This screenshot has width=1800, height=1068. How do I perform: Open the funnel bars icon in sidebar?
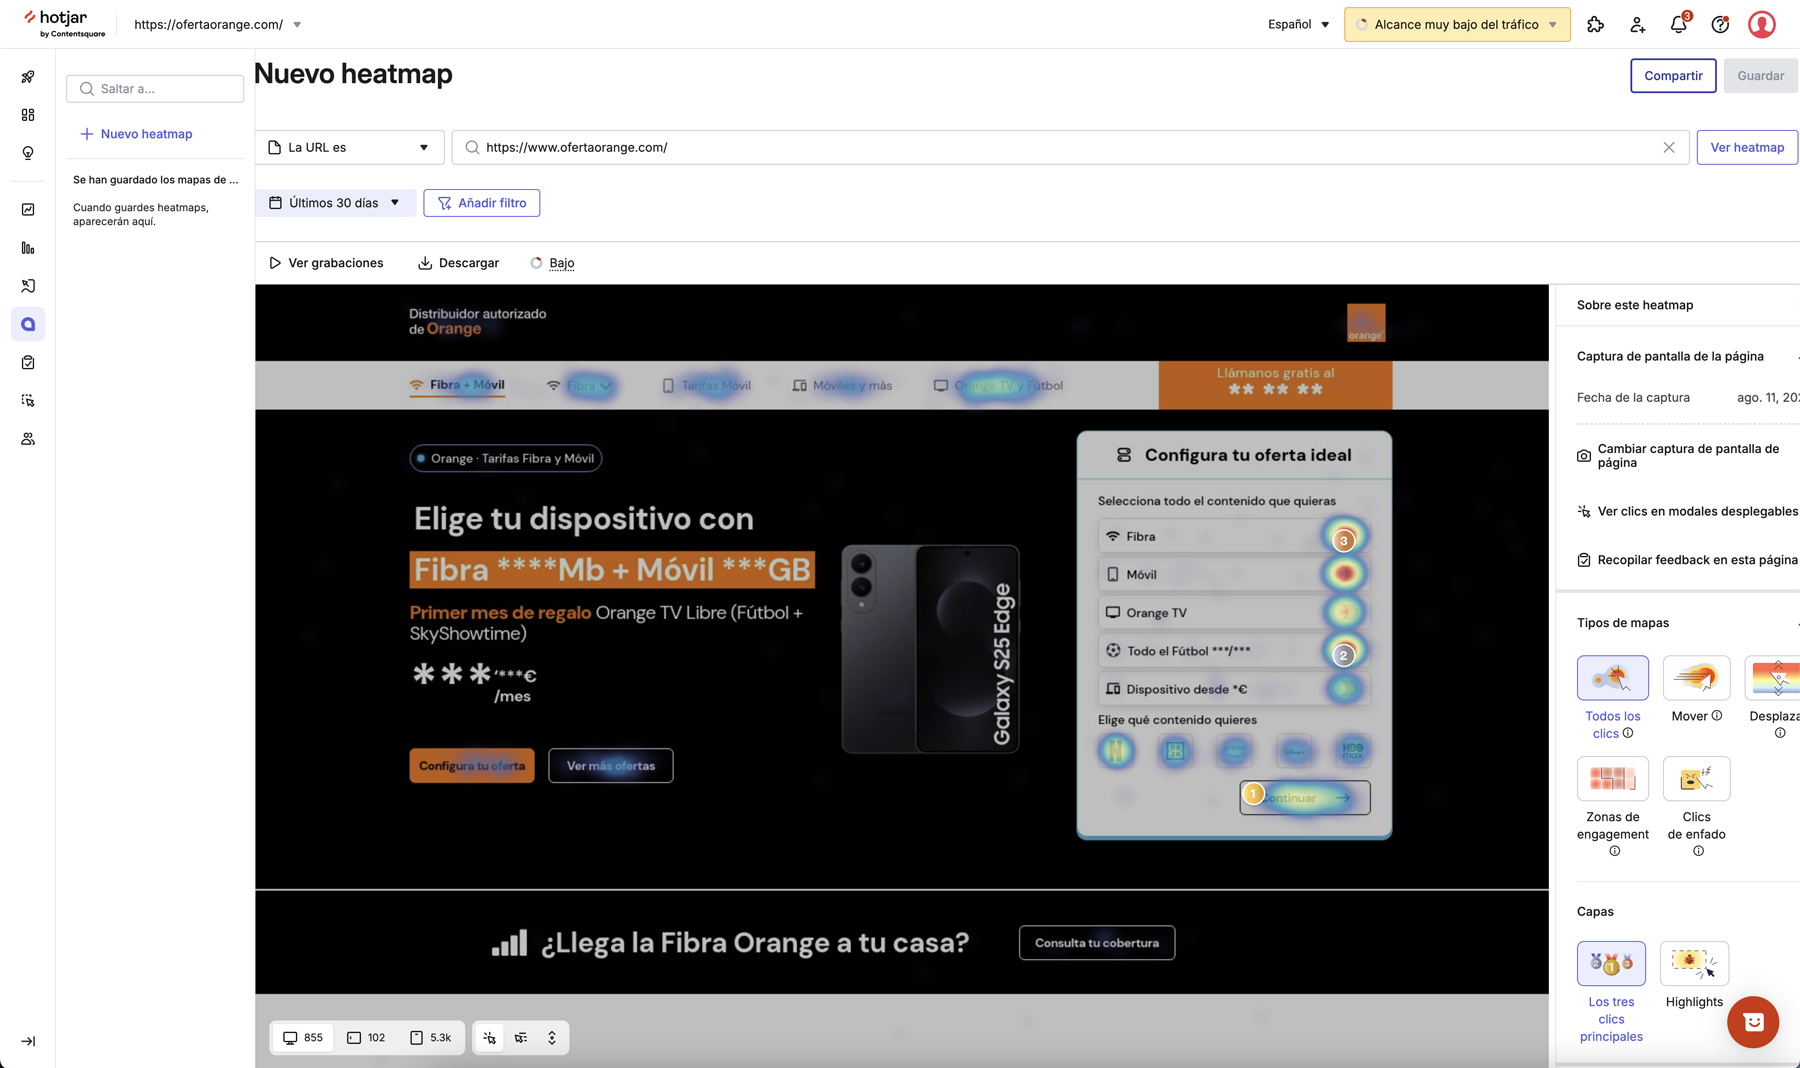tap(28, 248)
